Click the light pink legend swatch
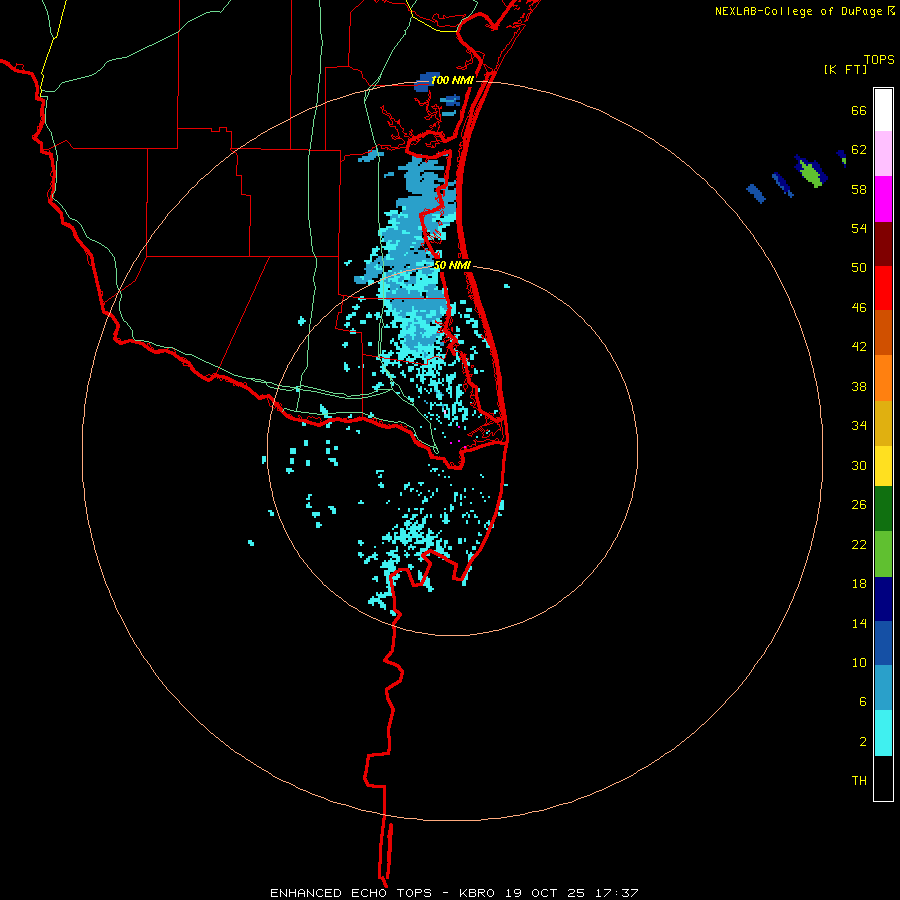This screenshot has width=900, height=900. tap(883, 153)
